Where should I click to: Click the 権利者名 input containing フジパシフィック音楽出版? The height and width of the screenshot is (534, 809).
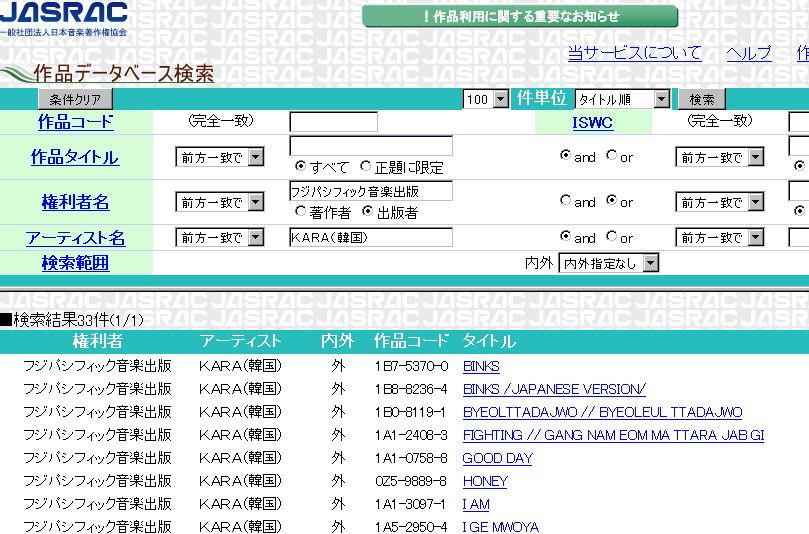(371, 191)
